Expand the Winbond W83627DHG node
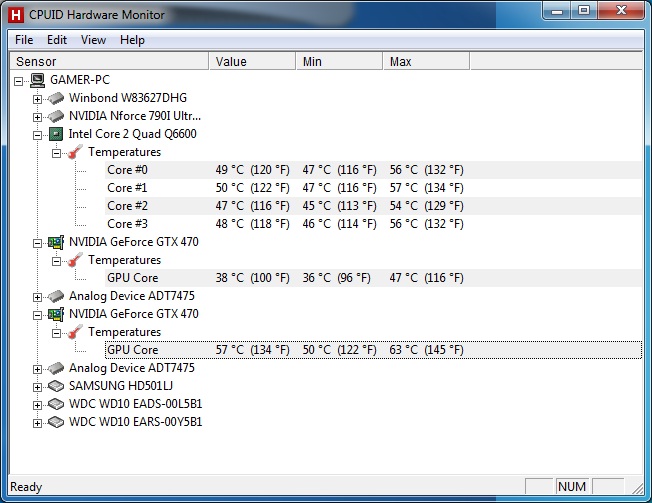This screenshot has width=652, height=503. [37, 99]
